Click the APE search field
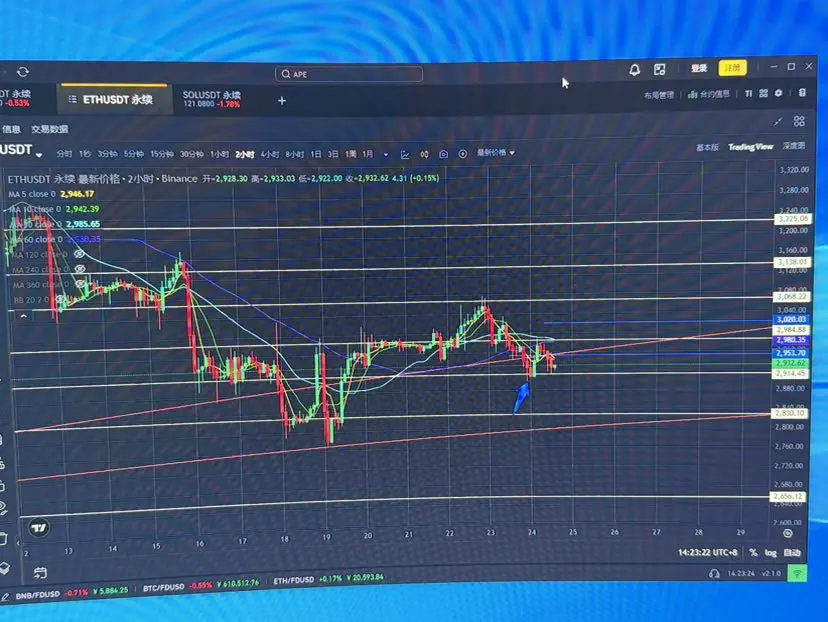Image resolution: width=828 pixels, height=622 pixels. (x=349, y=74)
